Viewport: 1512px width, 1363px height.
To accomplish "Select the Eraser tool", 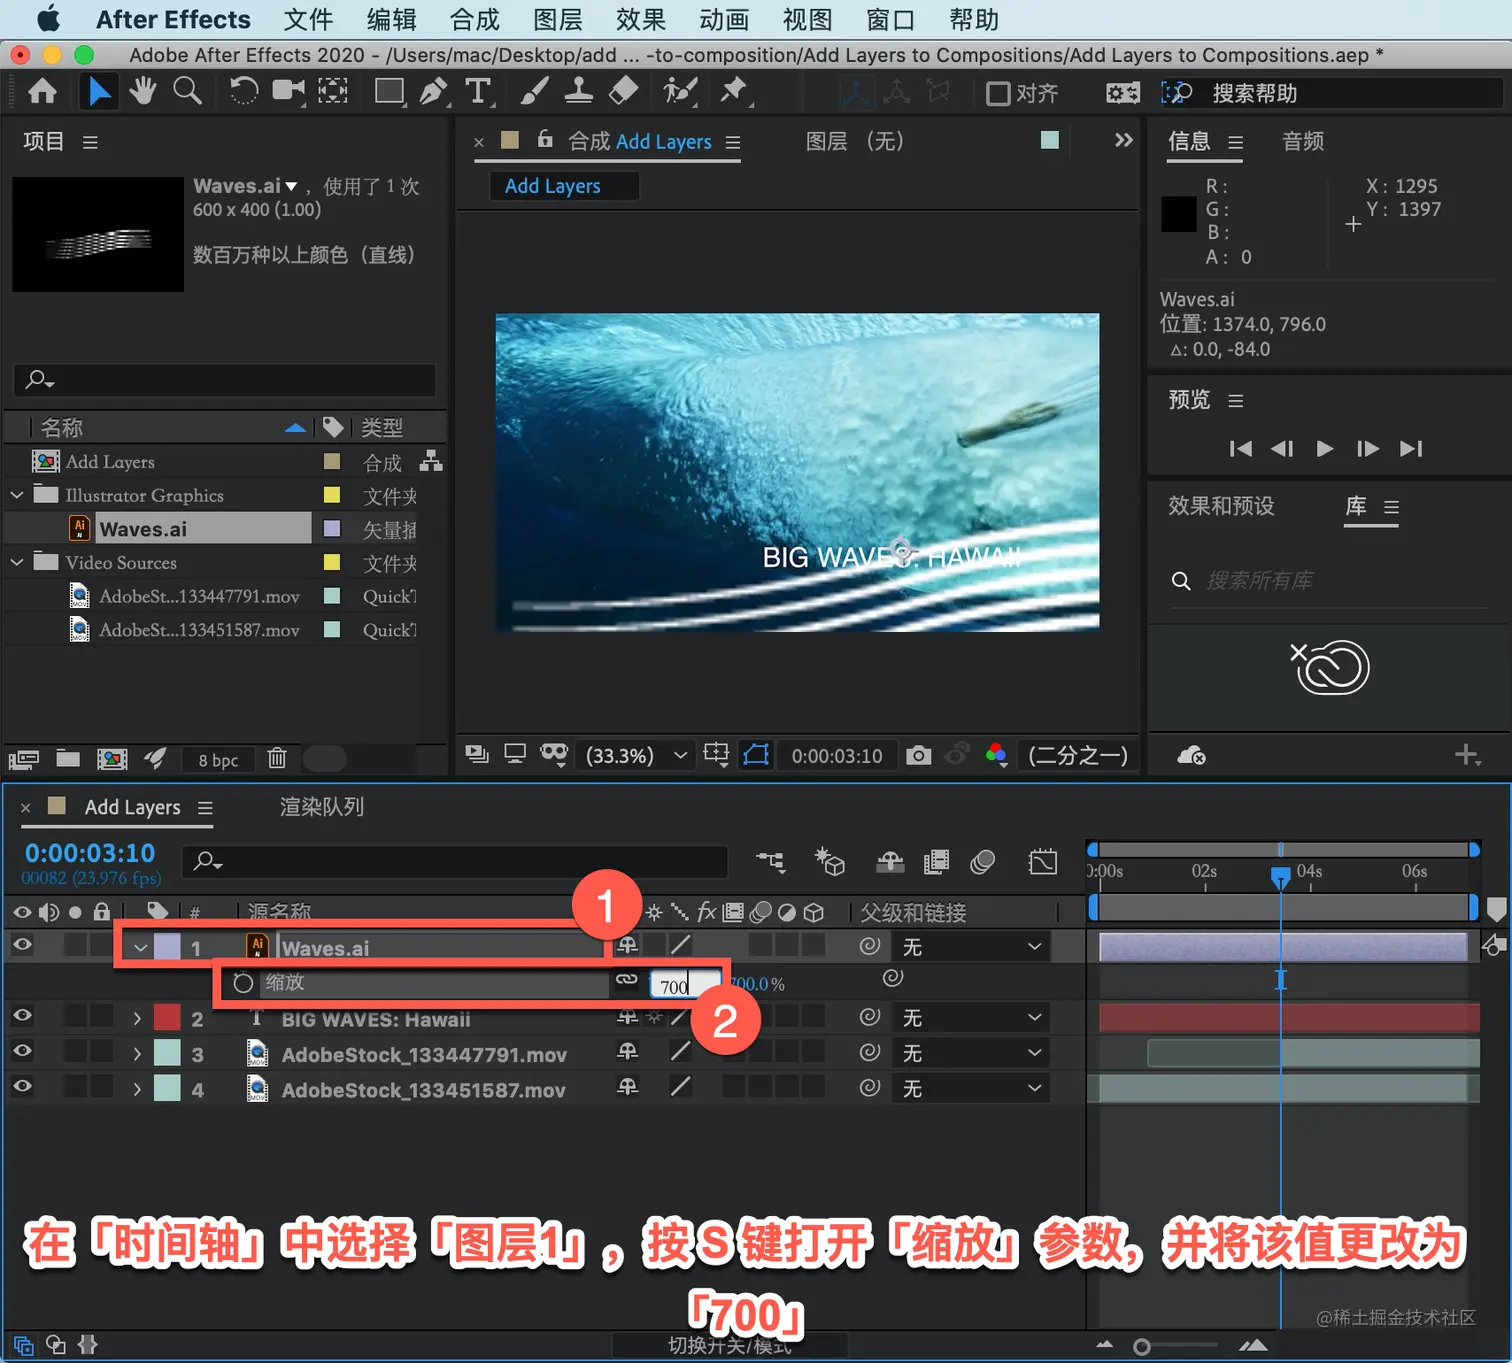I will 623,92.
